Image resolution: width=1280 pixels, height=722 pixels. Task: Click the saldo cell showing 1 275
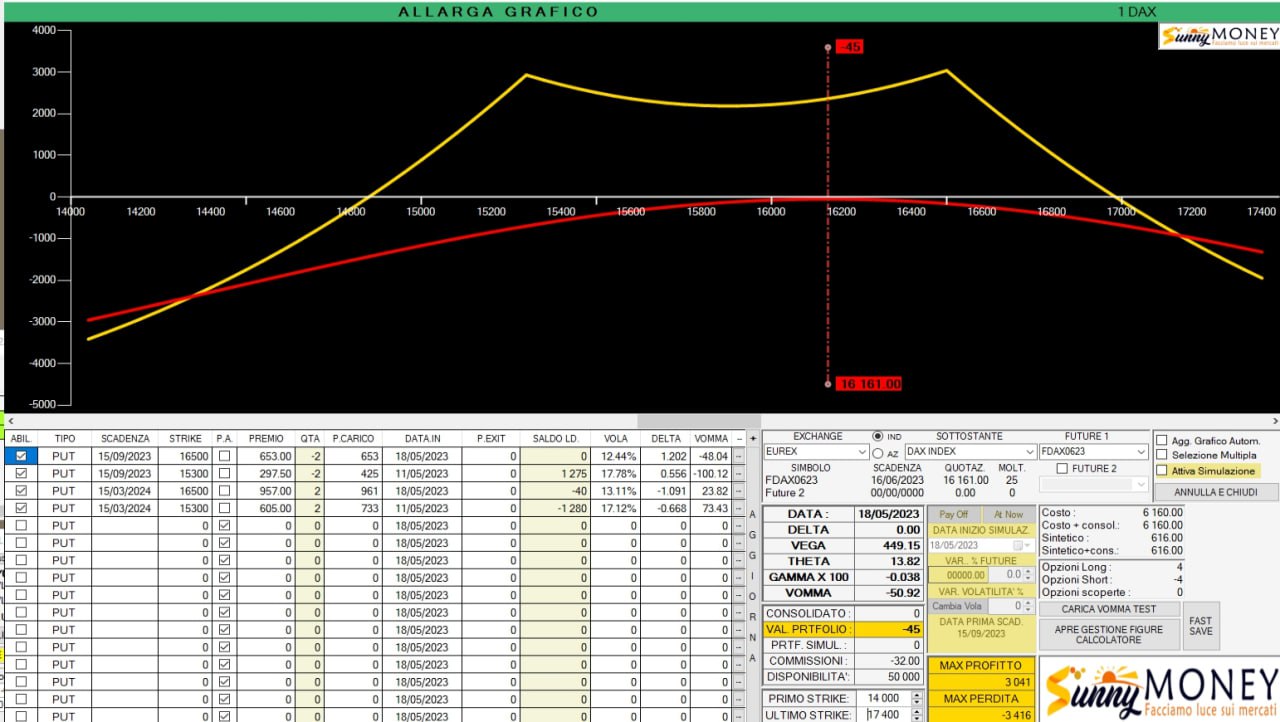tap(555, 474)
